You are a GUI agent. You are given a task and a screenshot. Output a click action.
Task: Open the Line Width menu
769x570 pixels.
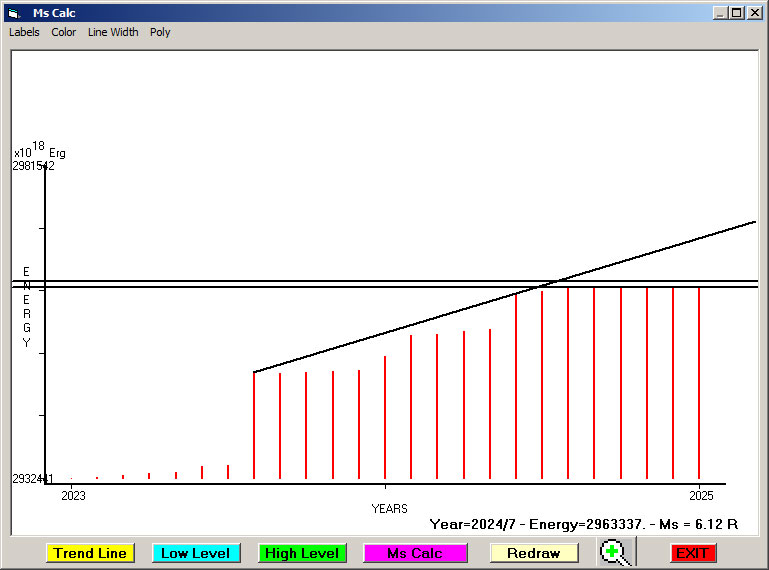(x=113, y=32)
